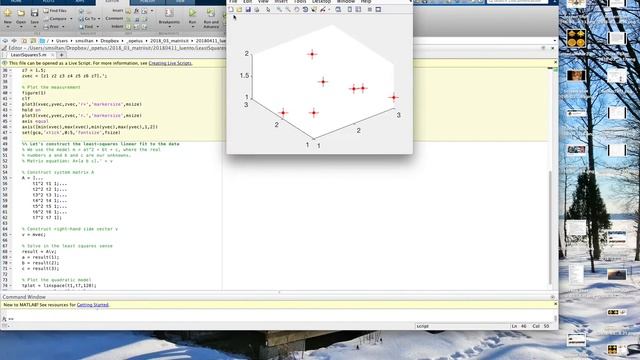
Task: Click the New Figure icon in figure toolbar
Action: point(231,9)
